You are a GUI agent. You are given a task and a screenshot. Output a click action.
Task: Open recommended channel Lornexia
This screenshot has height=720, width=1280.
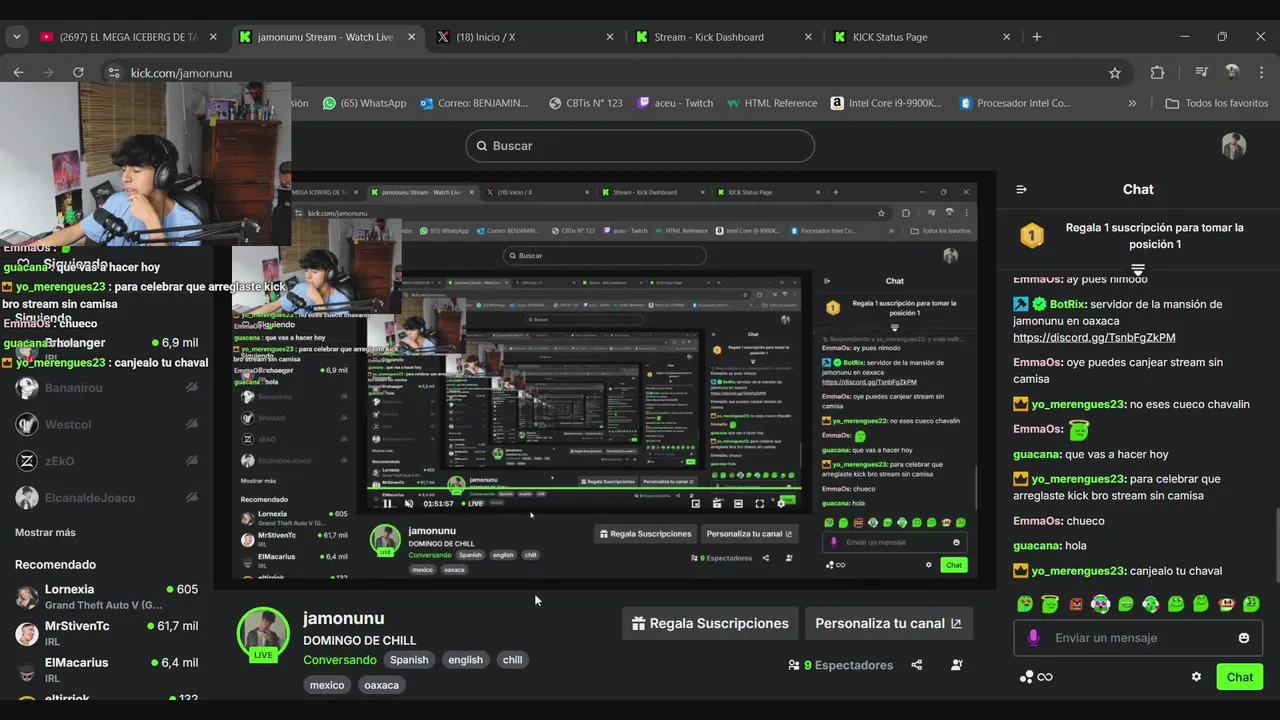(x=106, y=597)
